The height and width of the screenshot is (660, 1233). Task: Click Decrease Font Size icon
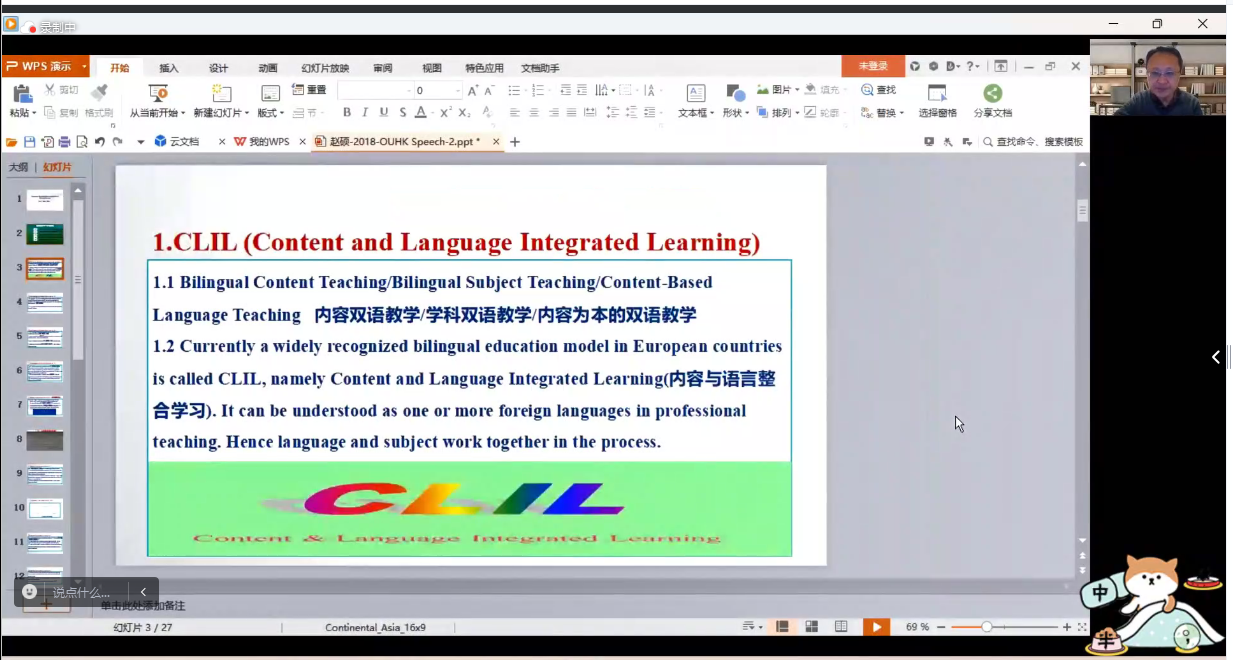489,91
